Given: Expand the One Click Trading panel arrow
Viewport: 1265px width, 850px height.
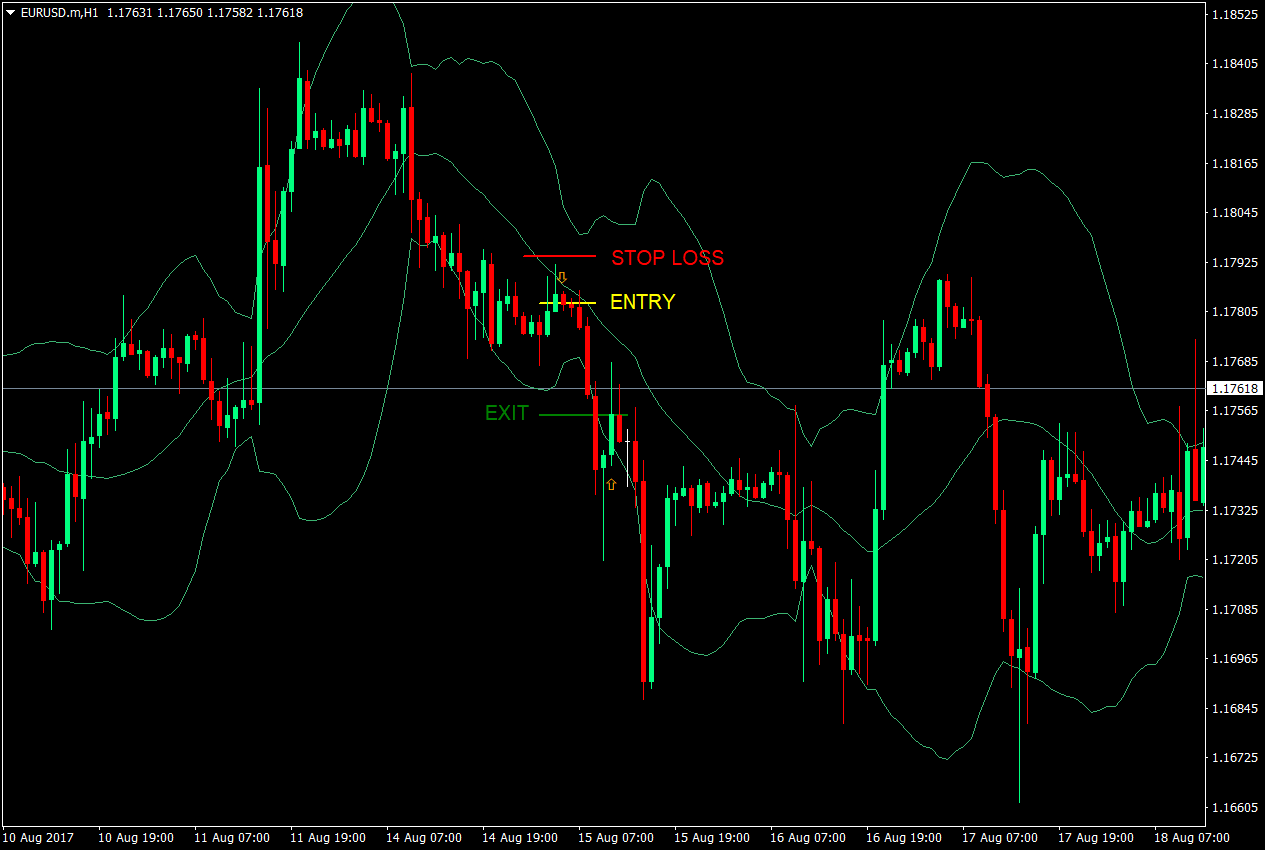Looking at the screenshot, I should pos(8,14).
